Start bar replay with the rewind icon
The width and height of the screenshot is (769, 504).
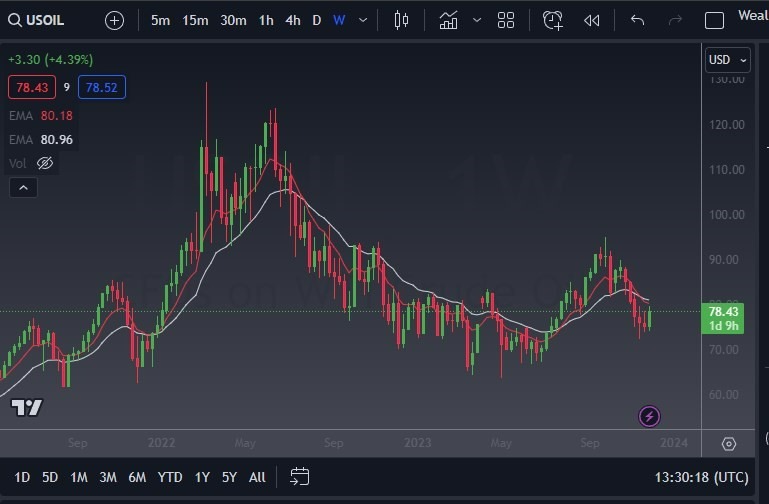pos(591,21)
